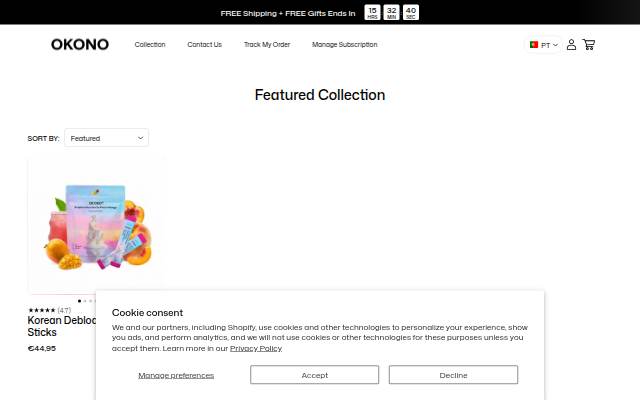Open the Korean Debloat Sticks product image
The width and height of the screenshot is (640, 400).
(96, 225)
